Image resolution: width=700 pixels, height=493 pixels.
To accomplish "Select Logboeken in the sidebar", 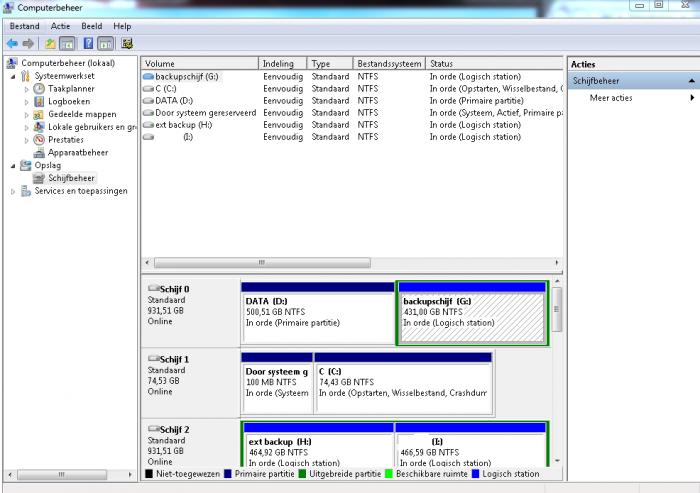I will [68, 101].
